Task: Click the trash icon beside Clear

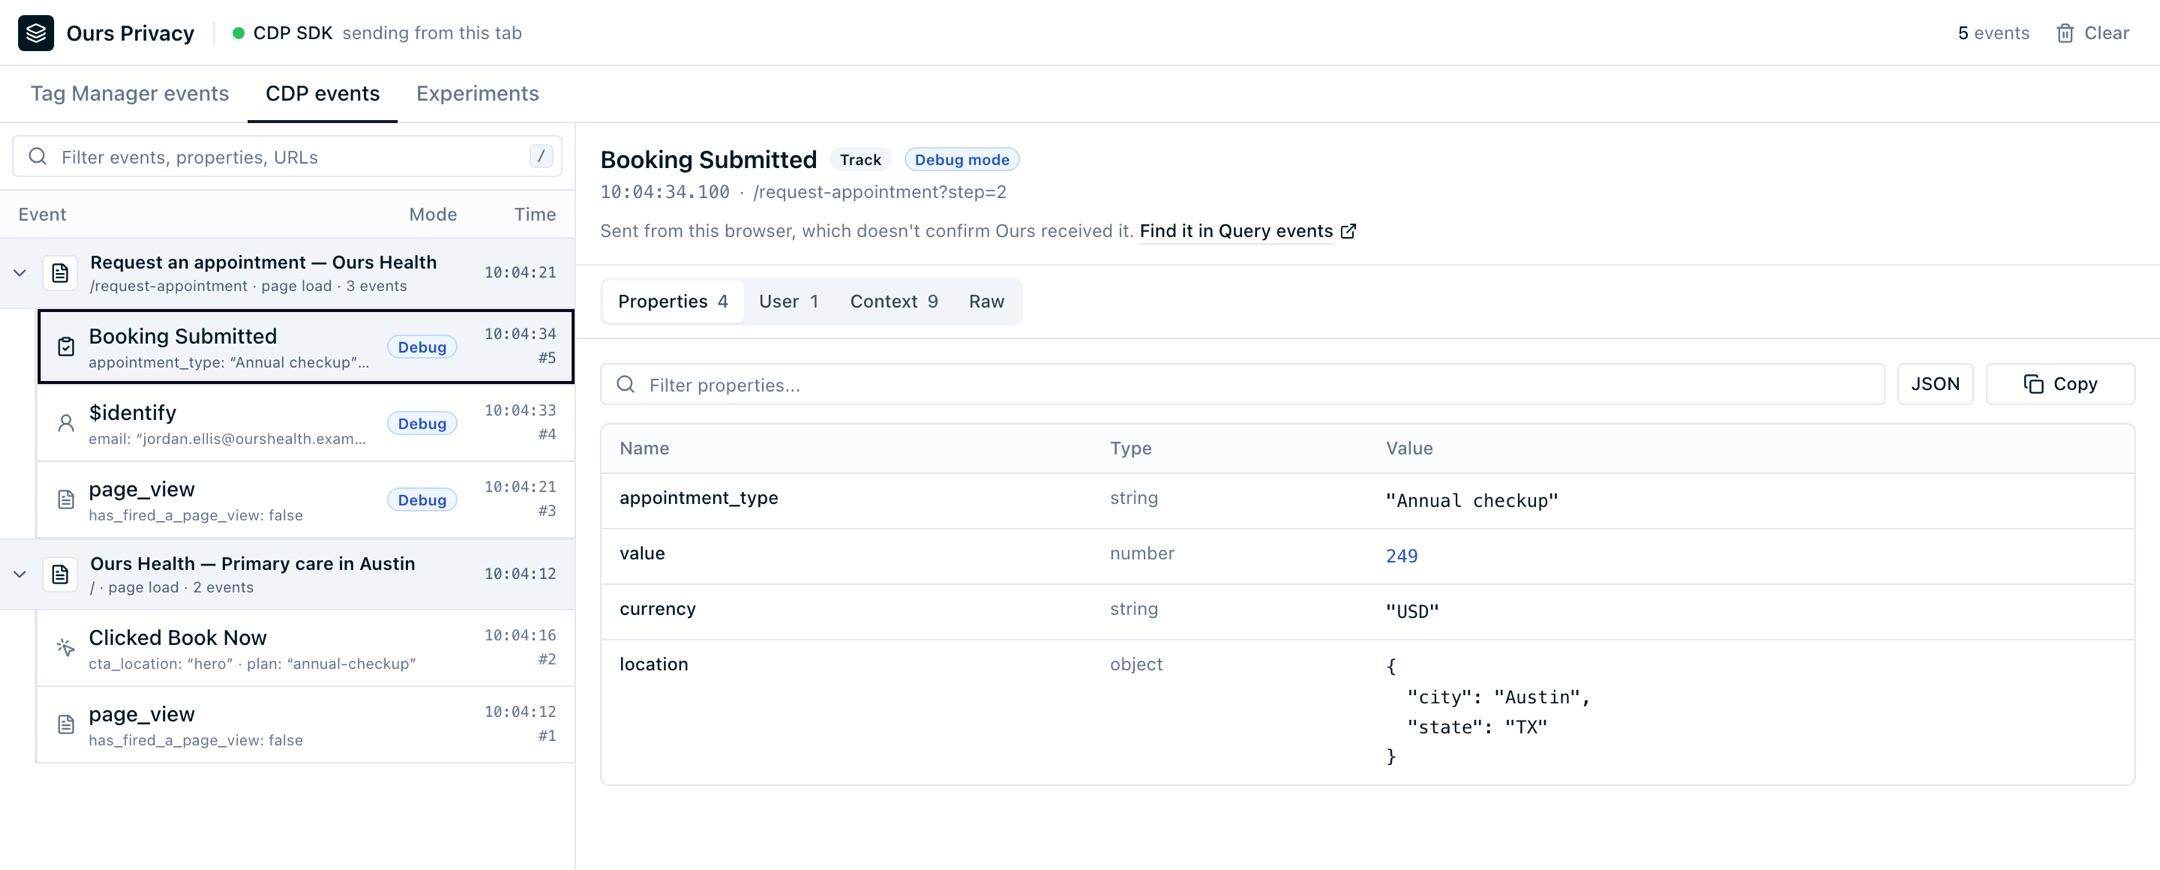Action: coord(2065,33)
